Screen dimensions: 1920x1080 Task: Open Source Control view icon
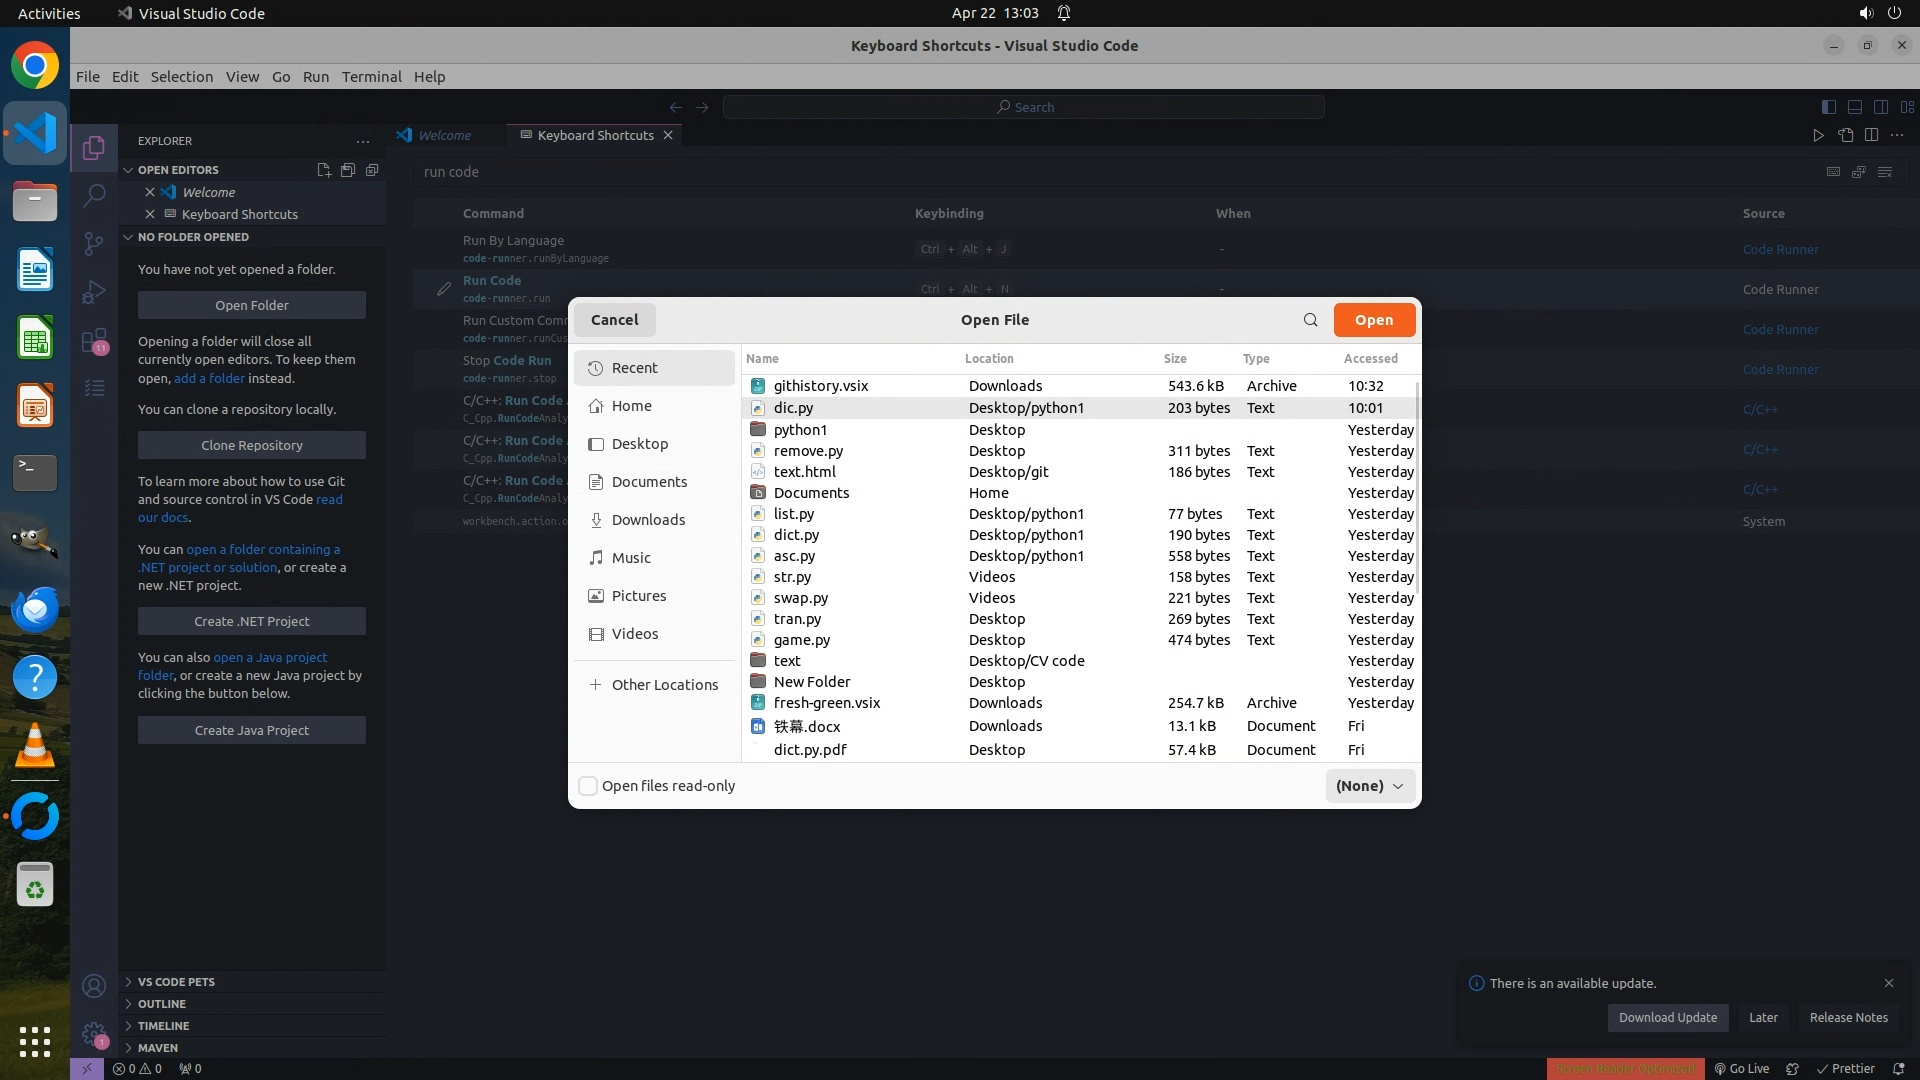94,244
